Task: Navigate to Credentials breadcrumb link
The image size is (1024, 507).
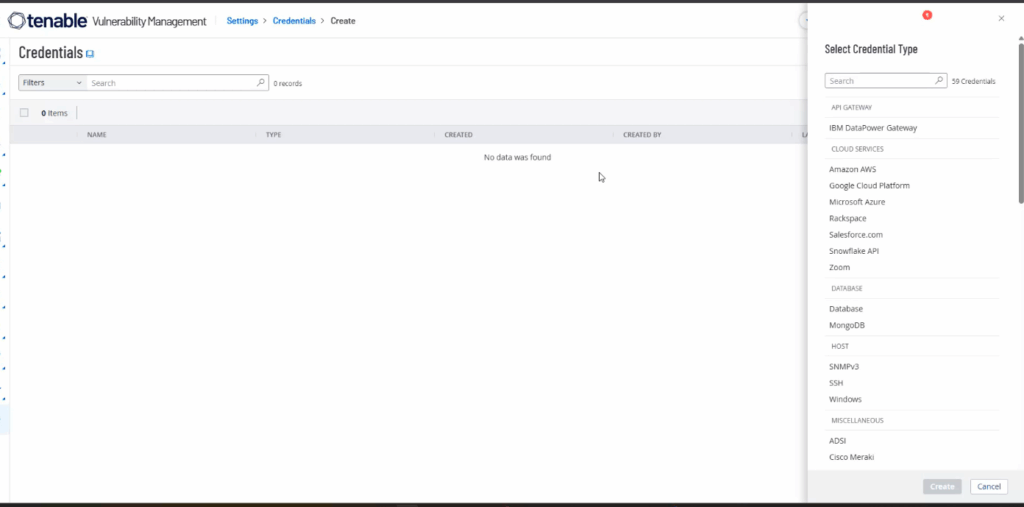Action: [x=294, y=21]
